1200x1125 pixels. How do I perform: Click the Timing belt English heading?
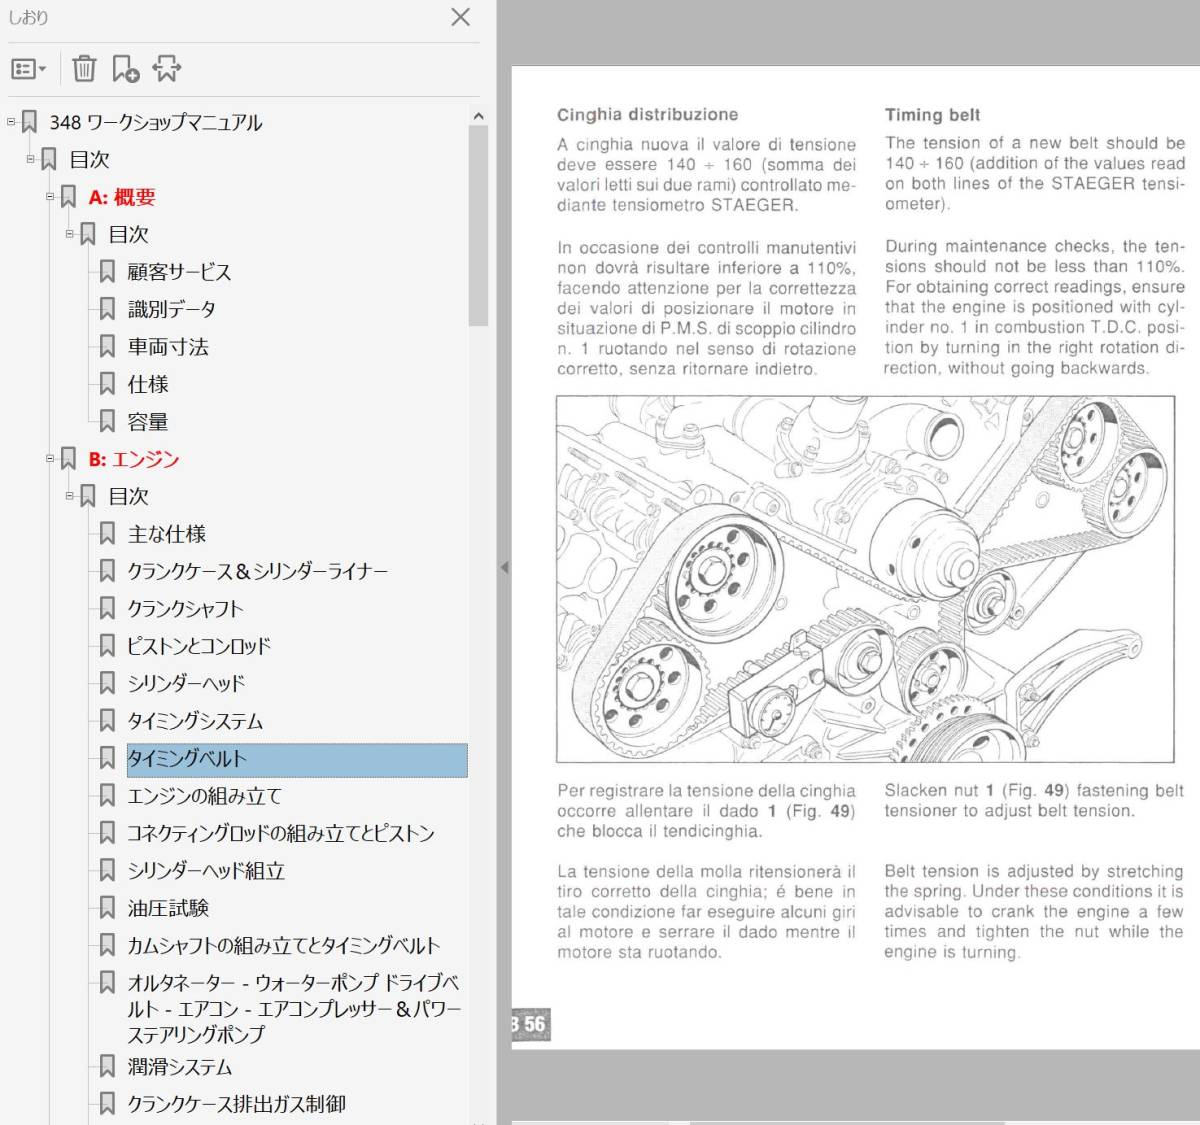point(932,115)
